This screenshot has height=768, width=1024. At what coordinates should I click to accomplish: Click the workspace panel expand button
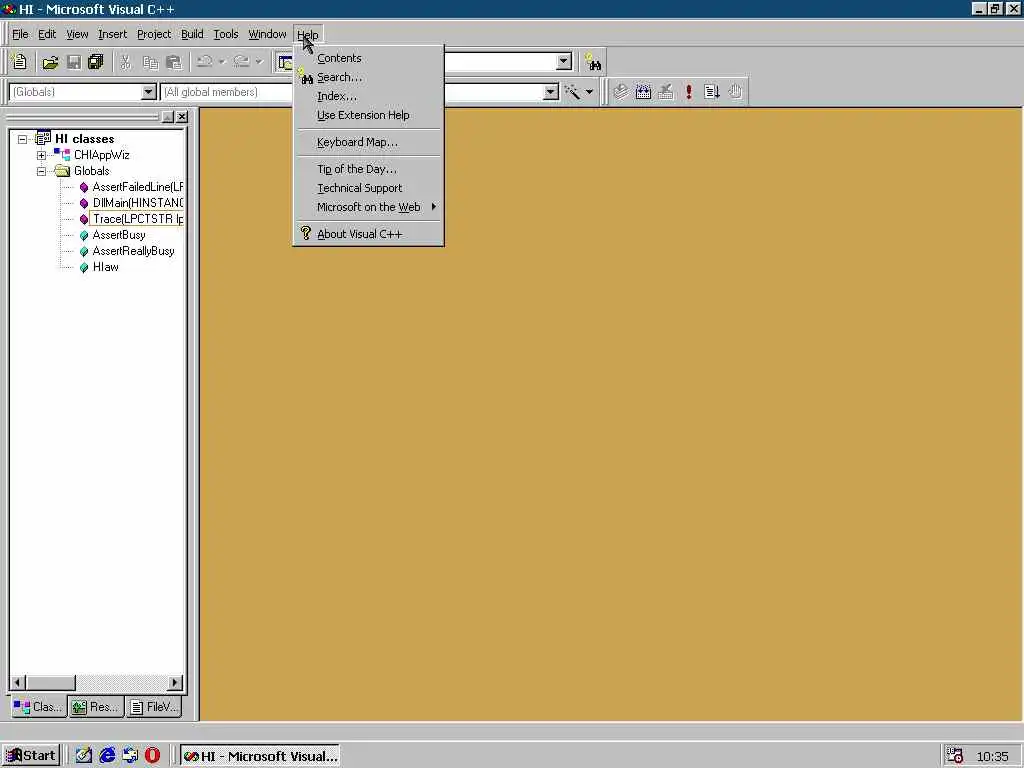pos(168,116)
